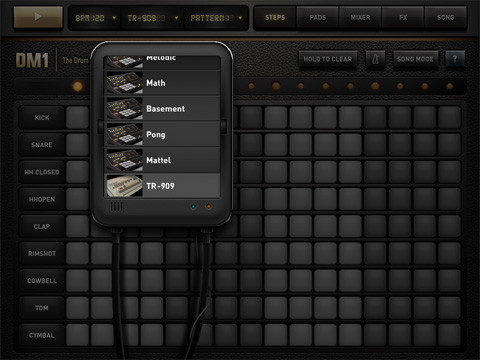Toggle step 1 on the CLAP row
Screen dimensions: 480x360
pos(77,226)
